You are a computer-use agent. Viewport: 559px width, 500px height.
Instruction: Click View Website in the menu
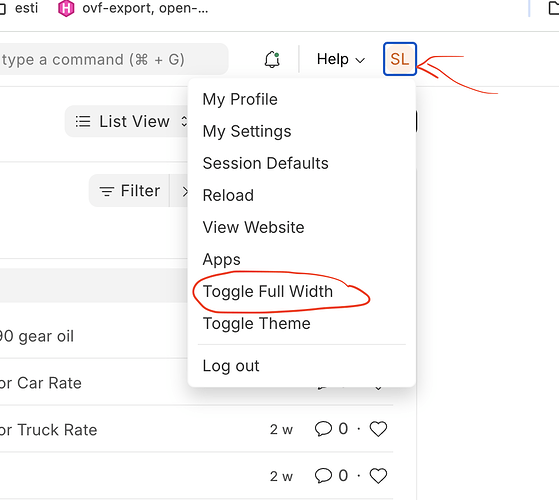(x=253, y=227)
